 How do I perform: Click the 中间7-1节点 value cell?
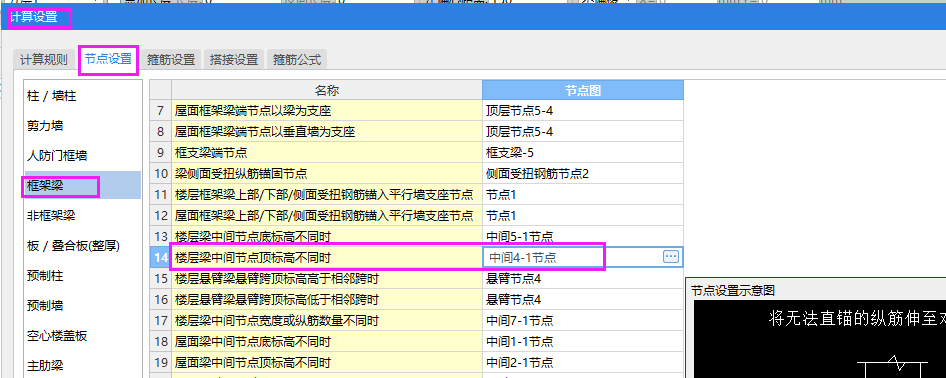click(583, 320)
